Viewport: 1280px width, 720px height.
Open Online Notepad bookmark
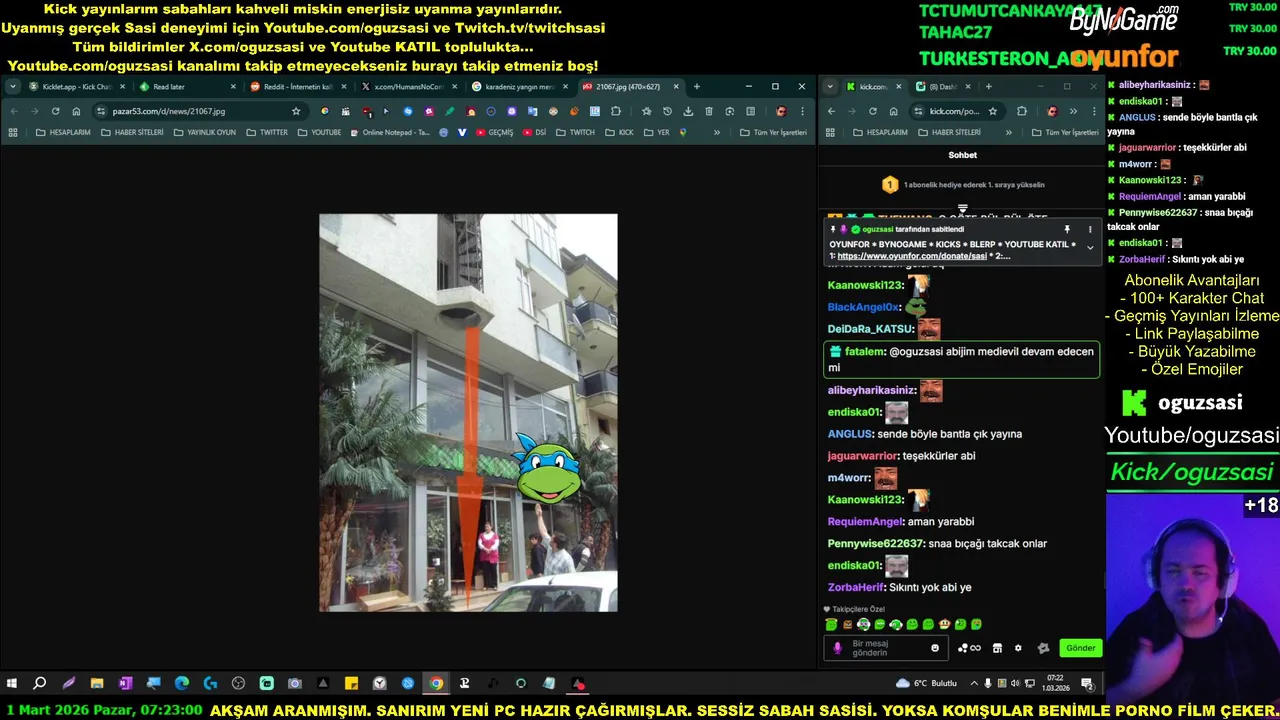pos(389,132)
